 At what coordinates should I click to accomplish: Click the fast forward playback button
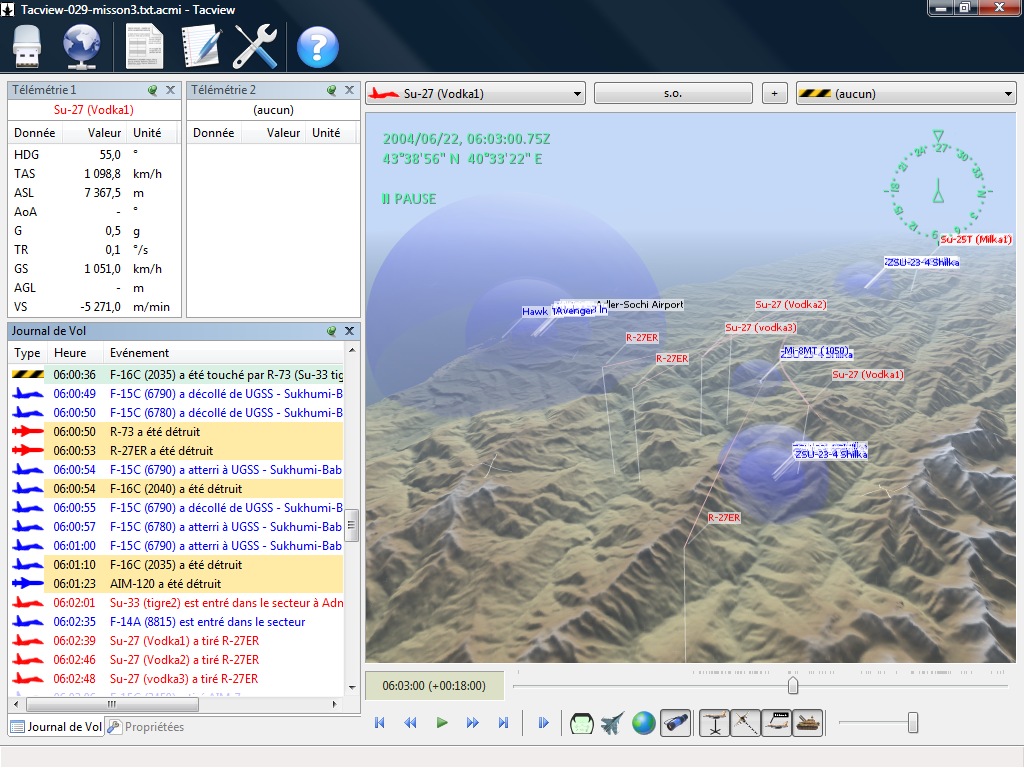pyautogui.click(x=472, y=722)
